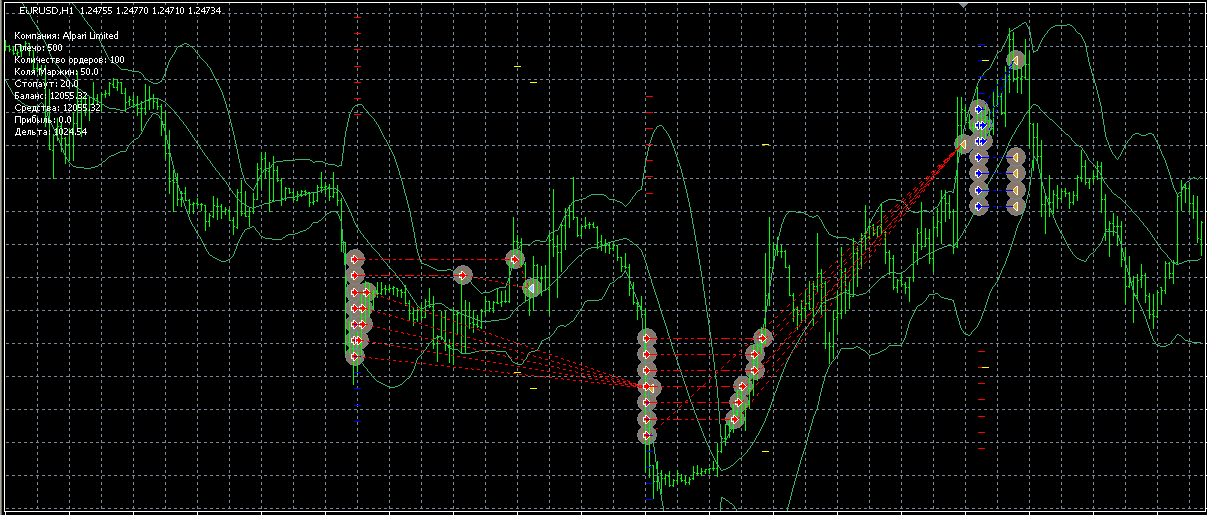Screen dimensions: 1207x515
Task: Select the top blue arrow in the right cluster
Action: [980, 109]
